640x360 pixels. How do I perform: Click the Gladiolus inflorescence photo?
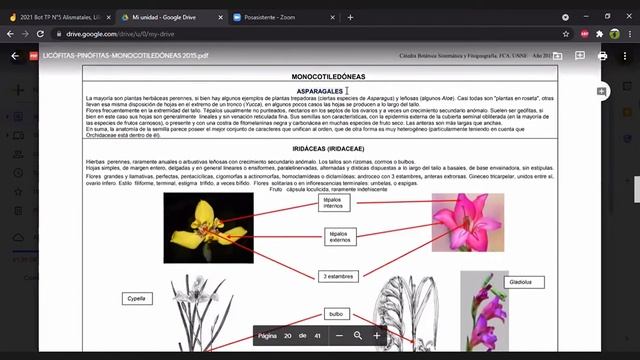click(484, 311)
